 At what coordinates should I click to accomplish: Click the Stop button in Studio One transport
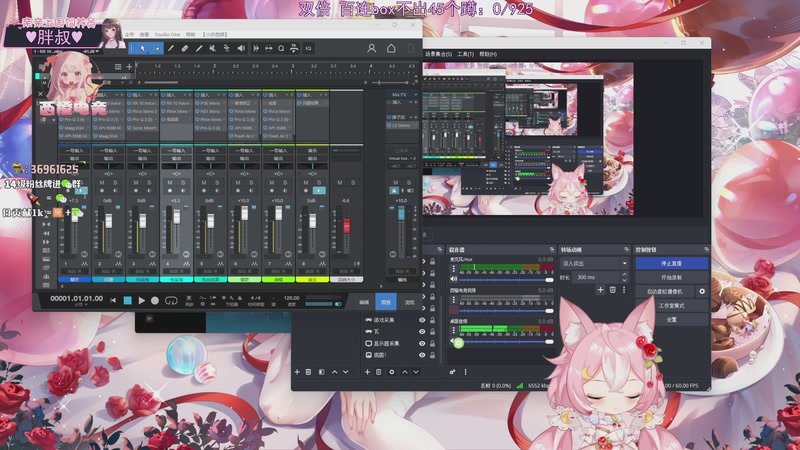click(x=128, y=301)
